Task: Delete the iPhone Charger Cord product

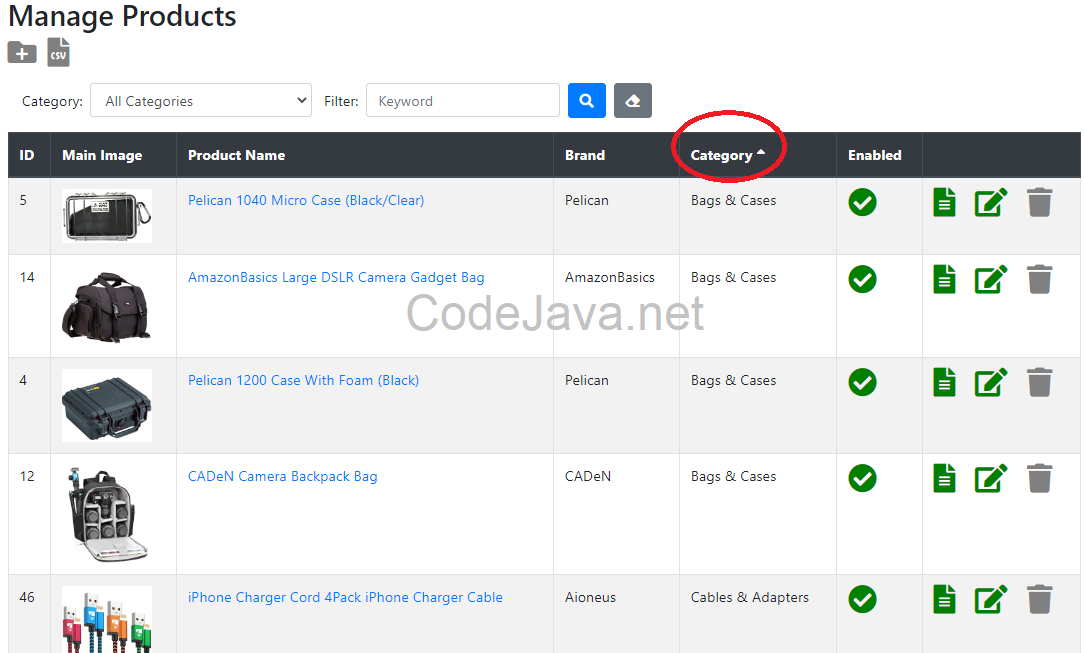Action: pos(1039,599)
